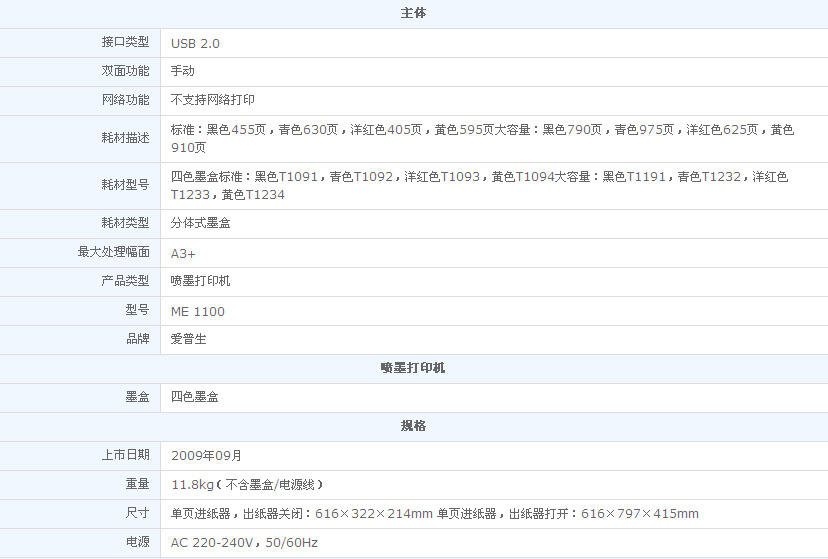
Task: Click the 上市日期 label
Action: (125, 455)
